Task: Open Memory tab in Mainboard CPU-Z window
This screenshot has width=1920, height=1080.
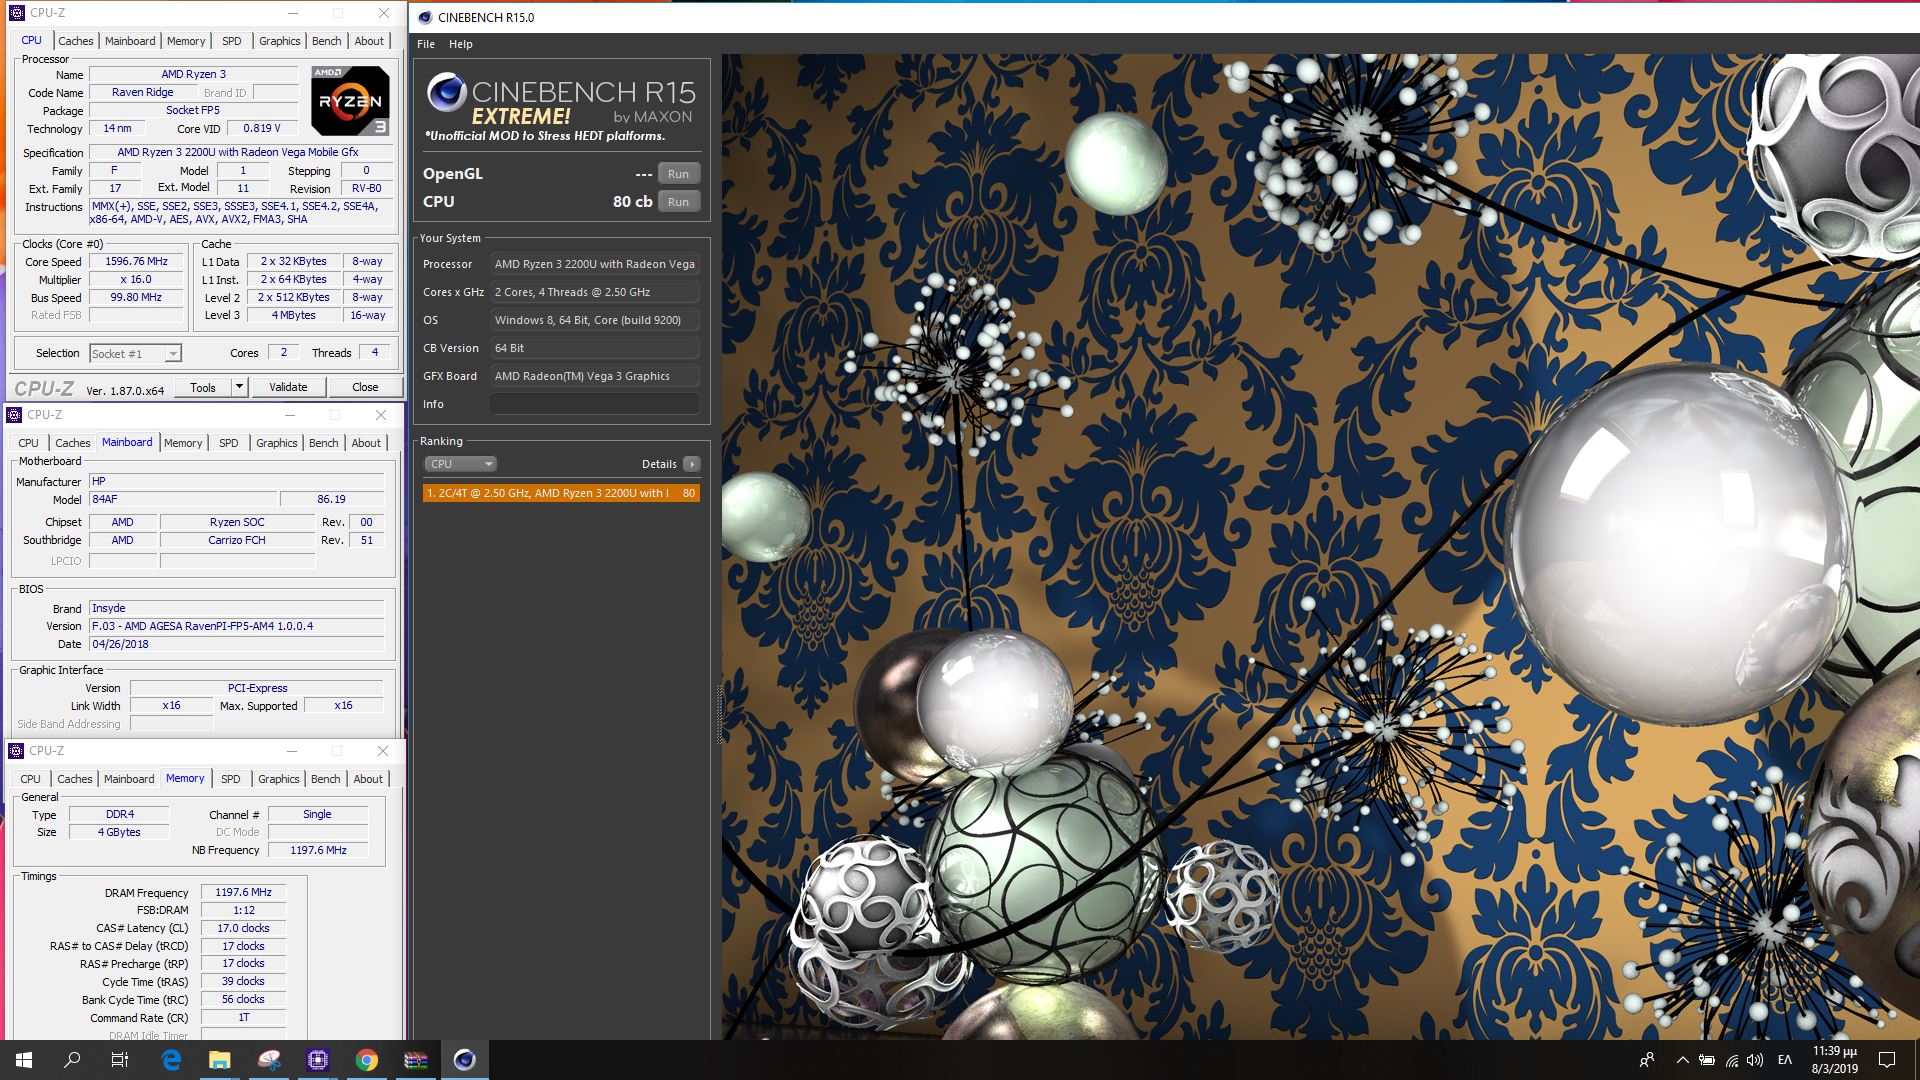Action: 183,443
